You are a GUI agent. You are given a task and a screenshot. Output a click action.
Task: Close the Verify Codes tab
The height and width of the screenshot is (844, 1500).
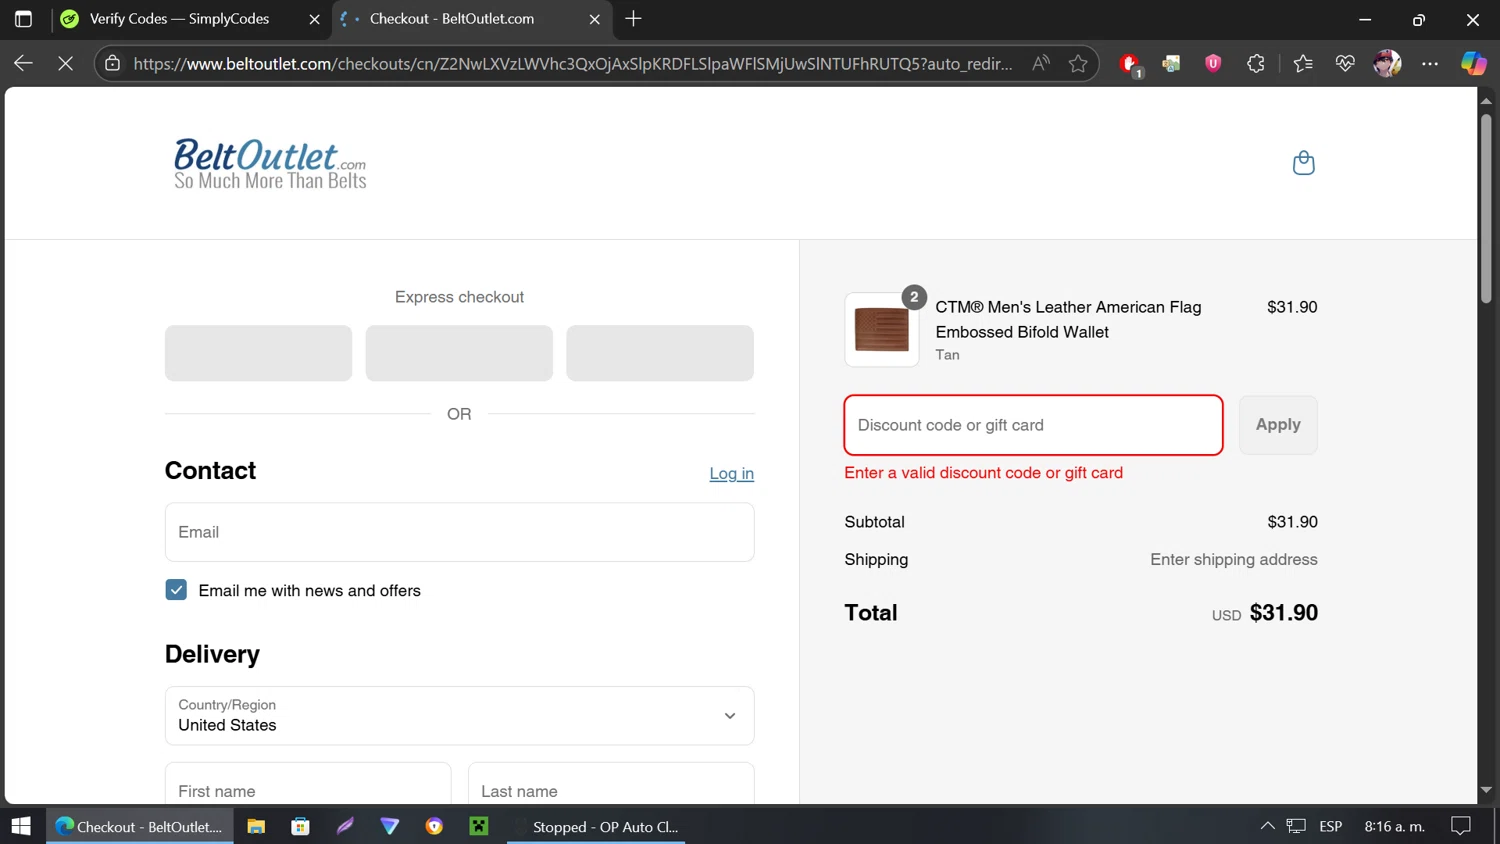314,19
